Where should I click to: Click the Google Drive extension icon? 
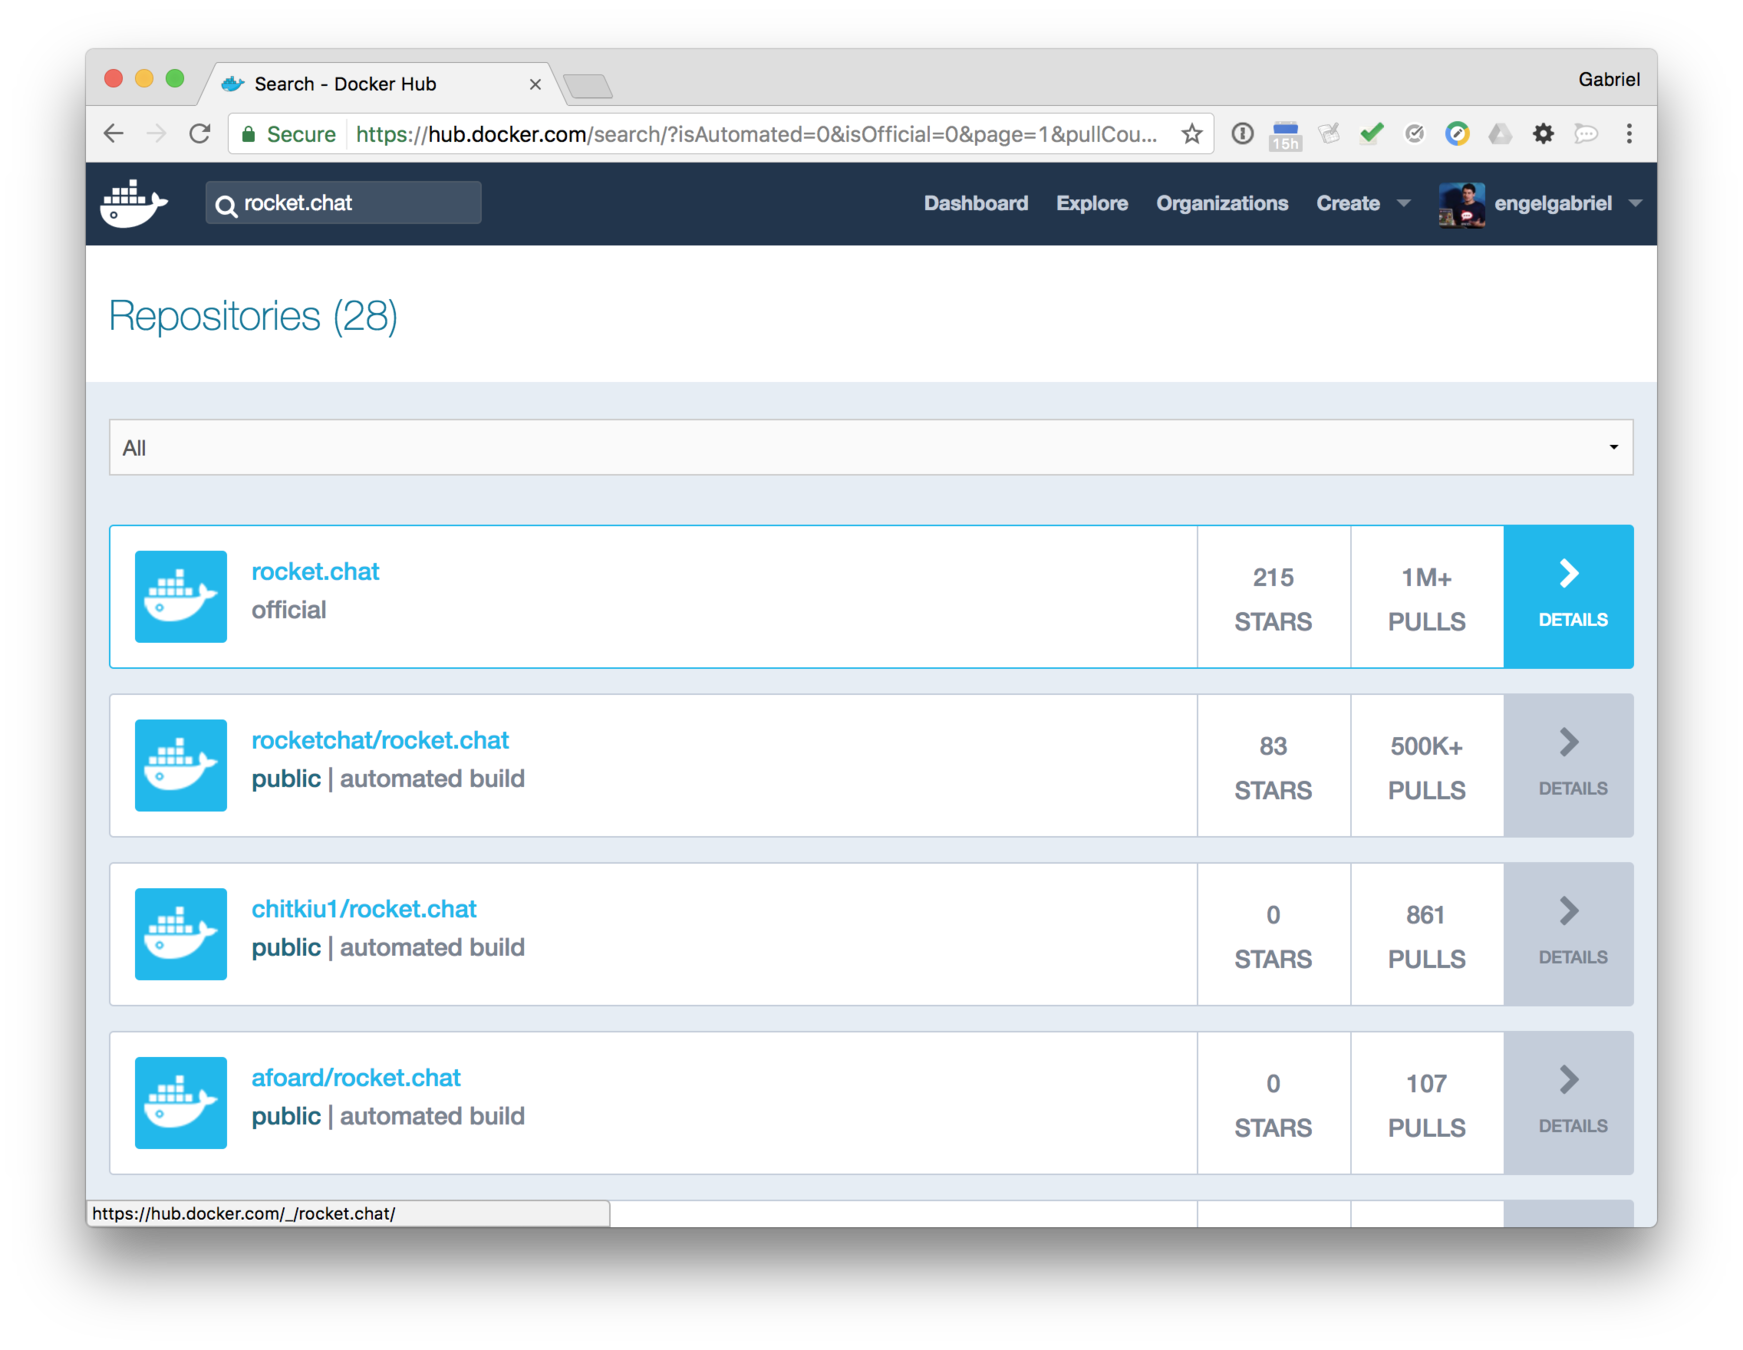point(1500,134)
